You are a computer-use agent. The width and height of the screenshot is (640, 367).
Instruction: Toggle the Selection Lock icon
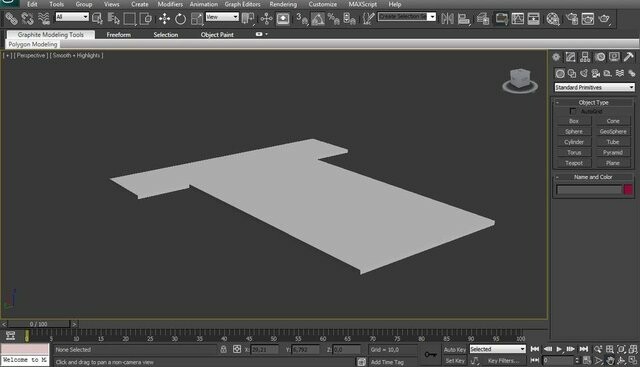pos(223,349)
